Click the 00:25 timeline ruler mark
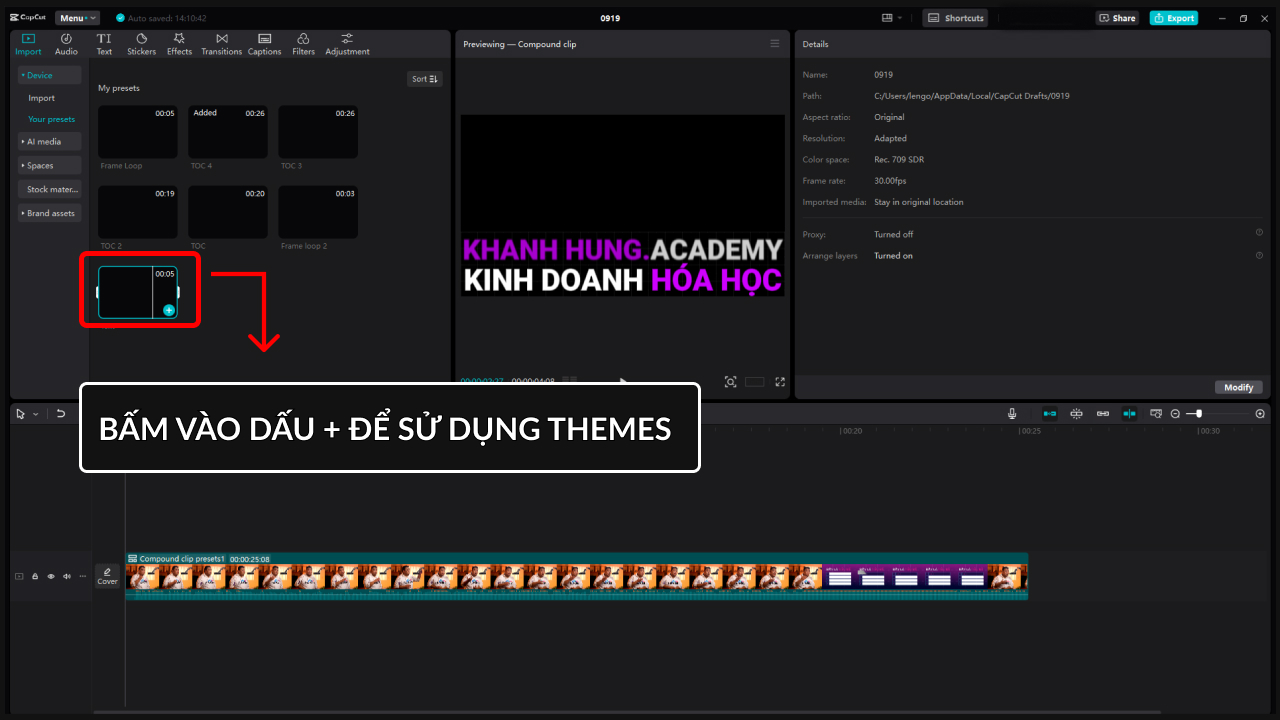The height and width of the screenshot is (720, 1280). coord(1030,431)
